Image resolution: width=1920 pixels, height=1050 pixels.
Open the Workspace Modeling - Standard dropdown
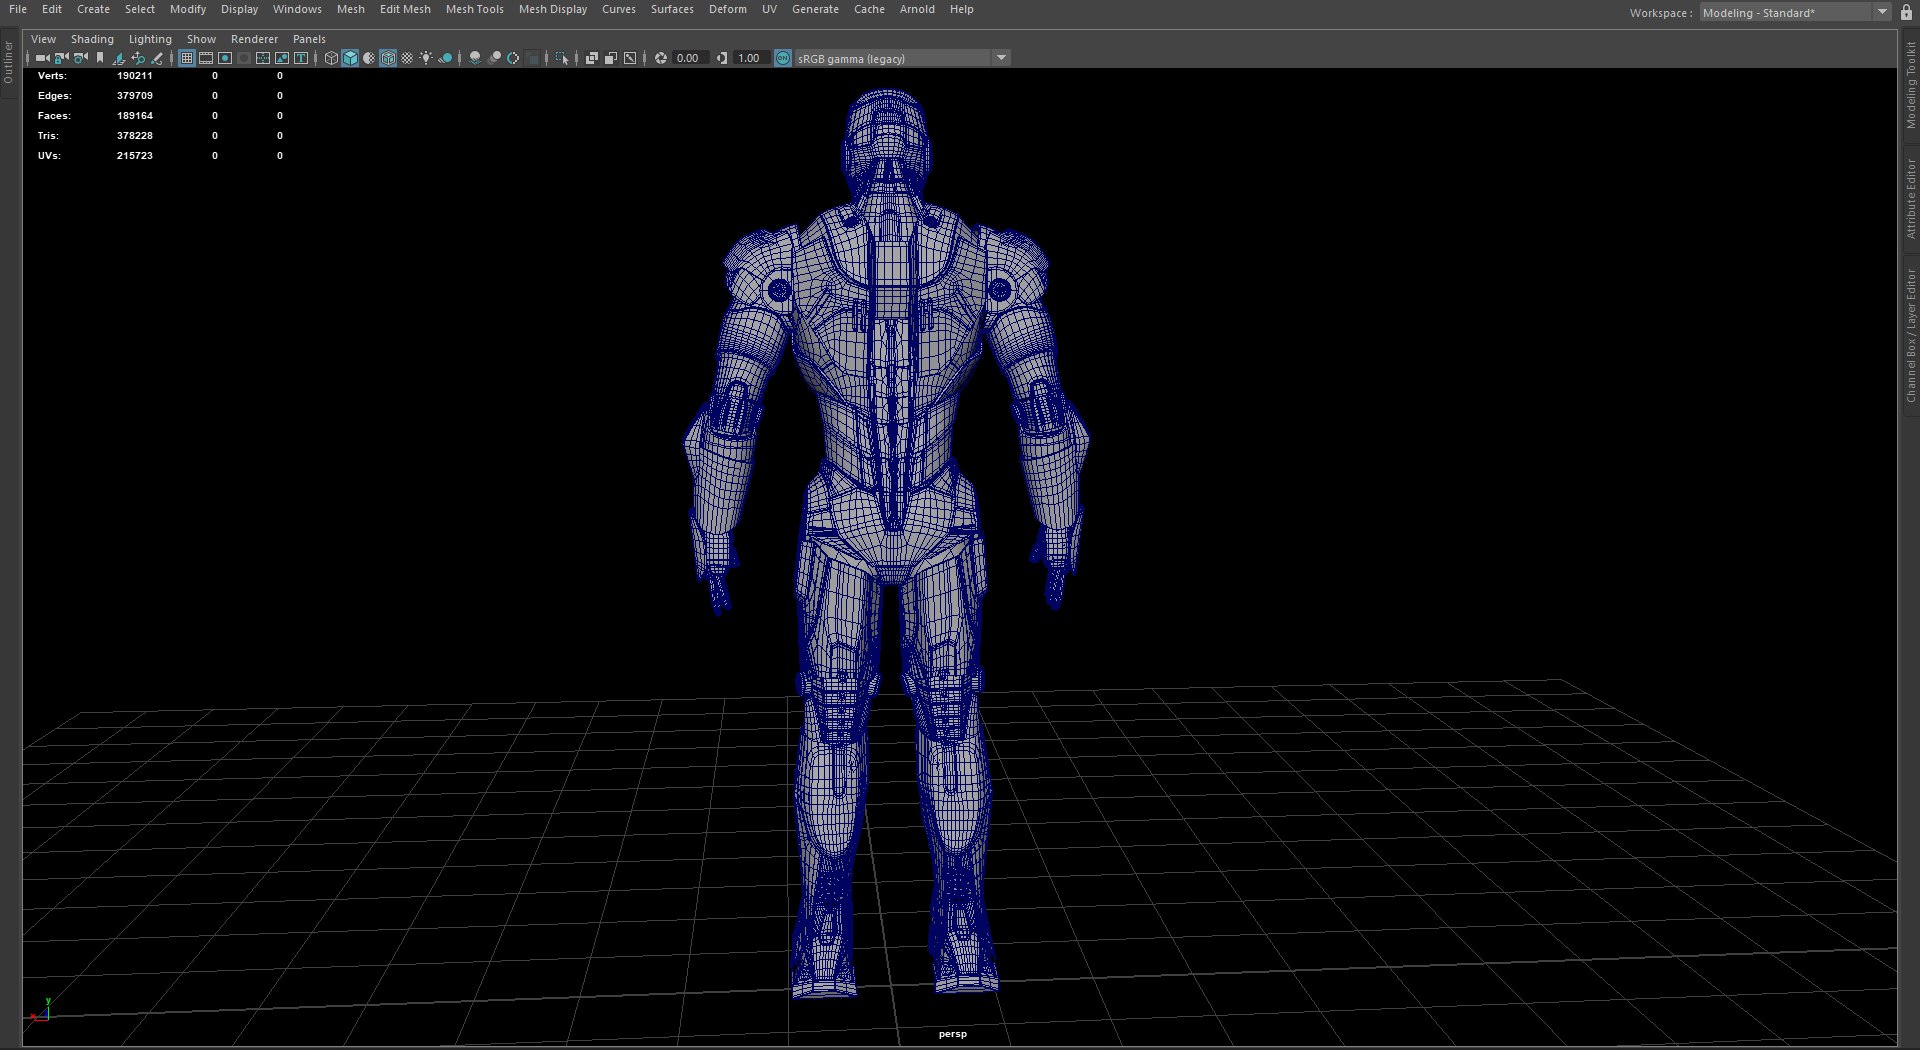pyautogui.click(x=1795, y=13)
